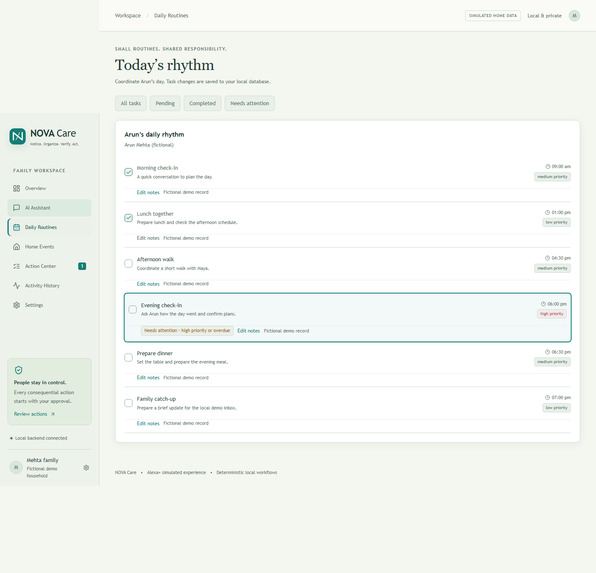Click the Overview grid icon
The image size is (596, 573).
tap(16, 188)
